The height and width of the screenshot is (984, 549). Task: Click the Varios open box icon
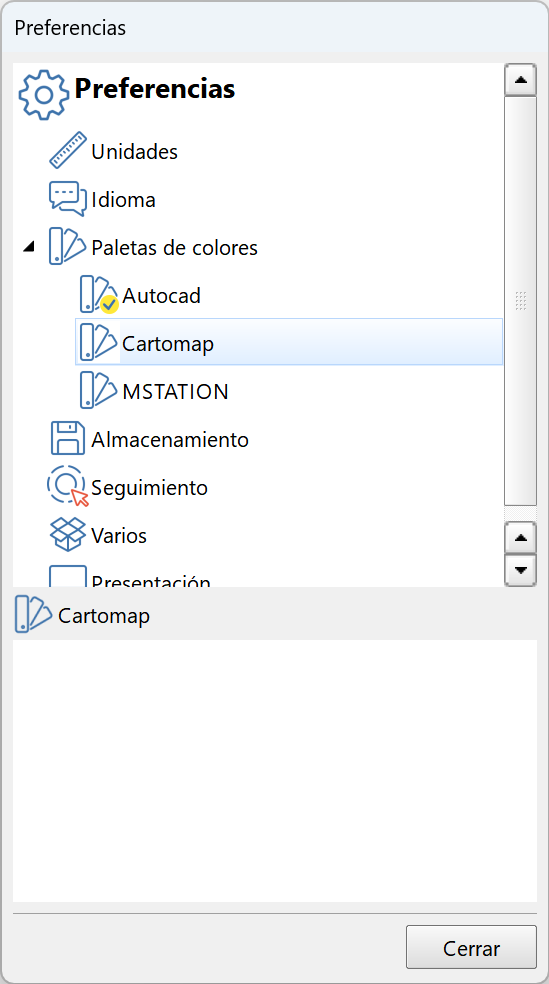pos(68,535)
